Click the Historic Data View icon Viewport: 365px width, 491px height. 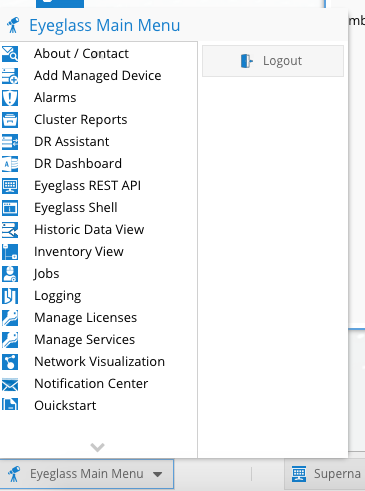click(10, 230)
